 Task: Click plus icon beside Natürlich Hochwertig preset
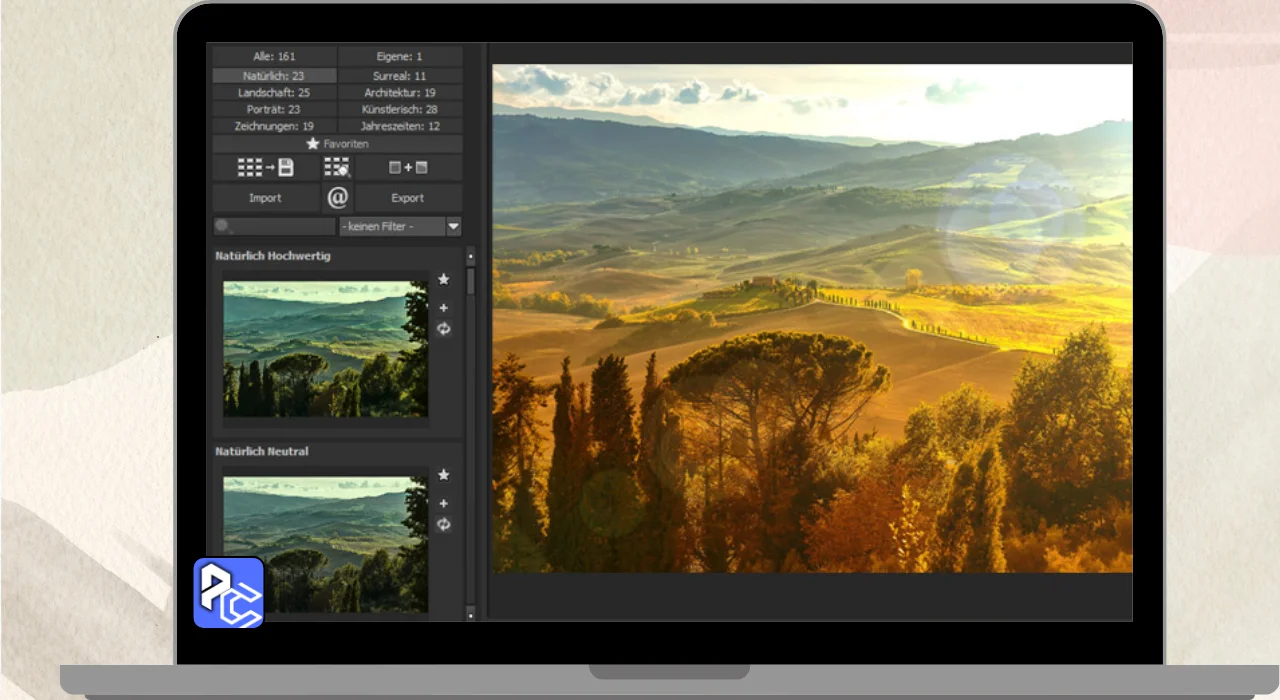[444, 308]
